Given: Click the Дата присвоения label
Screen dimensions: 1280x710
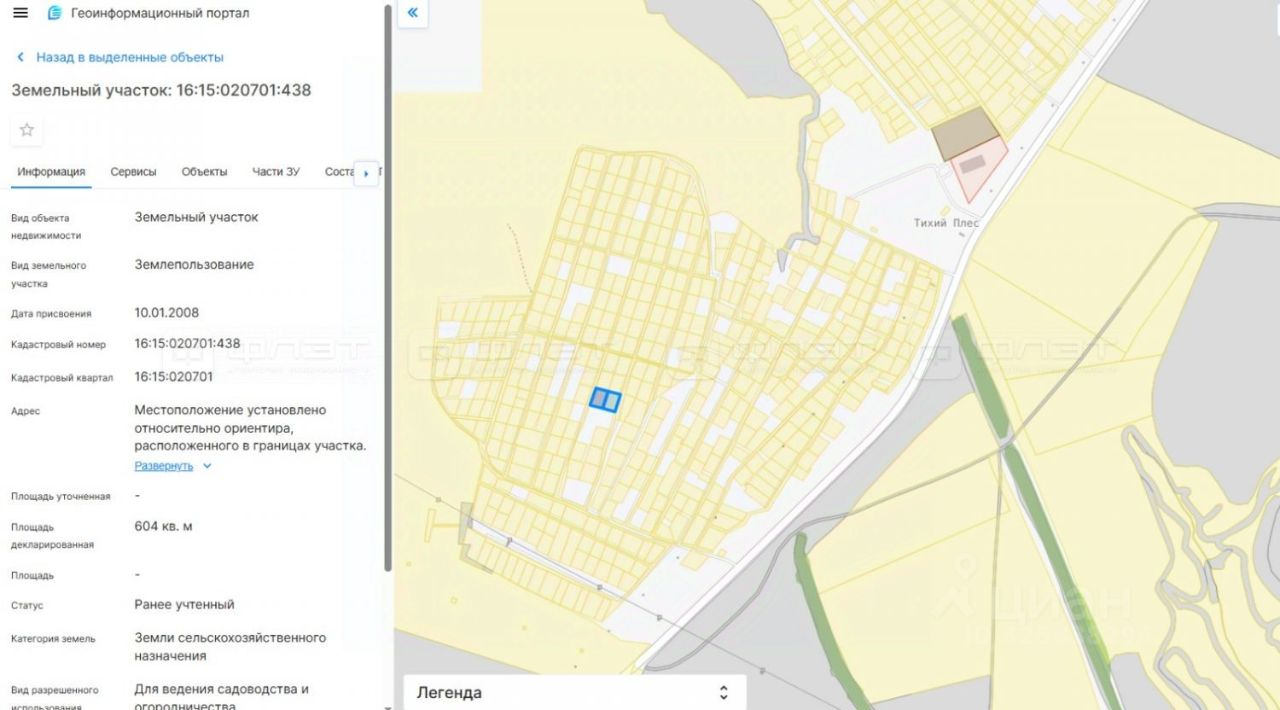Looking at the screenshot, I should click(51, 314).
